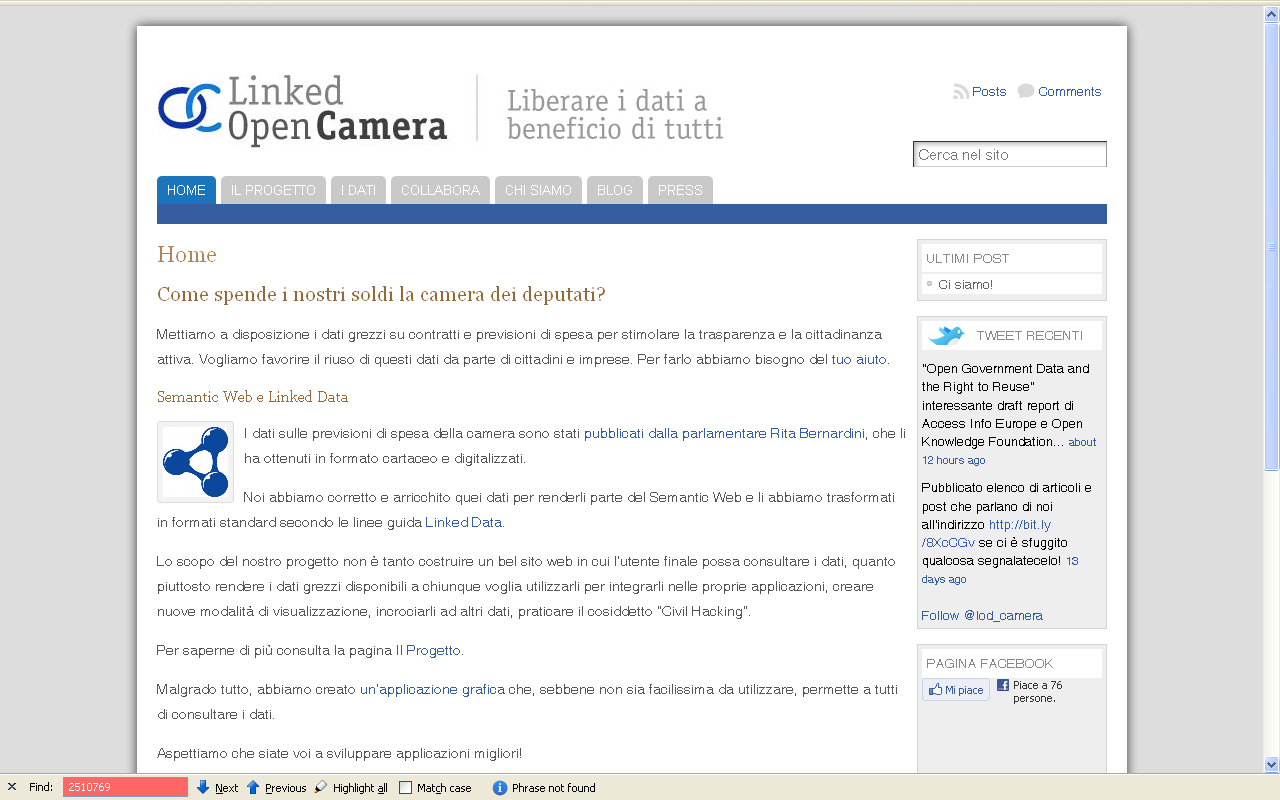
Task: Click the Find Previous up arrow
Action: (253, 787)
